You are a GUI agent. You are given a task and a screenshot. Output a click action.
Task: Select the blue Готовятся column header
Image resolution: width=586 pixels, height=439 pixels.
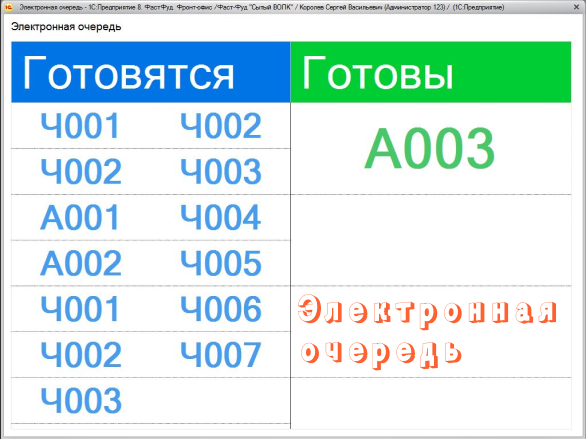click(x=151, y=72)
